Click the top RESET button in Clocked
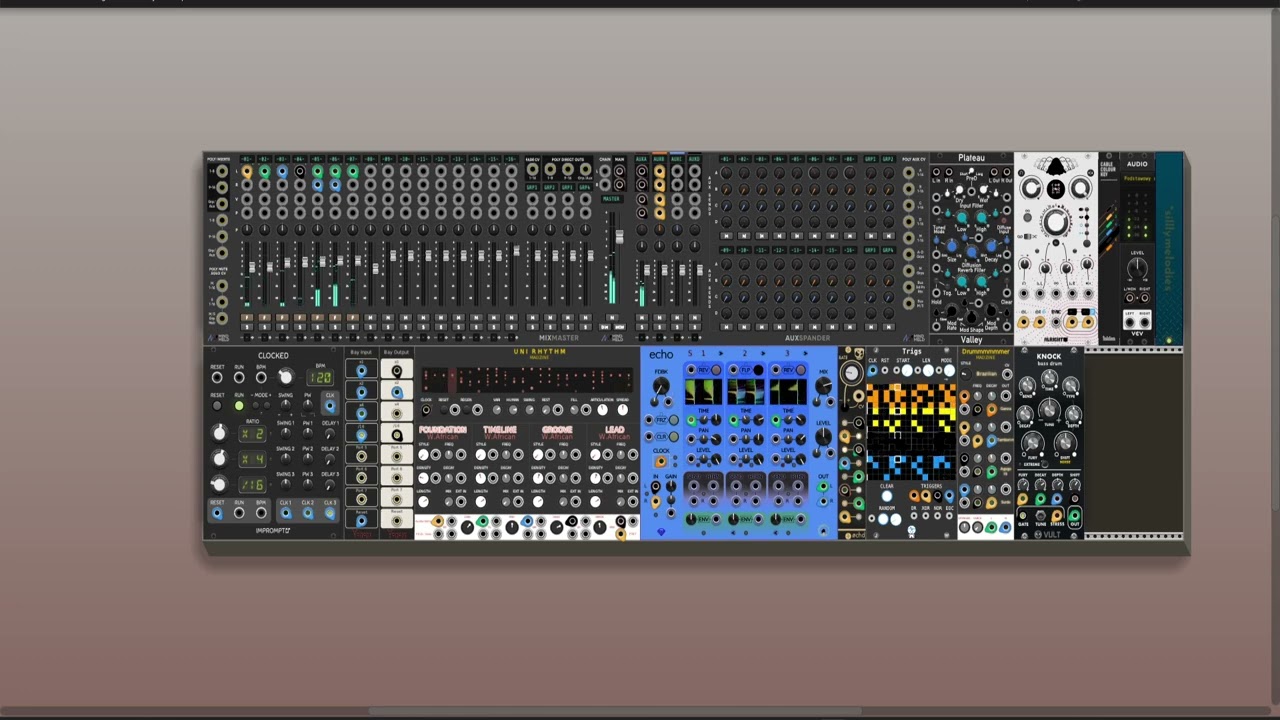This screenshot has height=720, width=1280. point(217,378)
